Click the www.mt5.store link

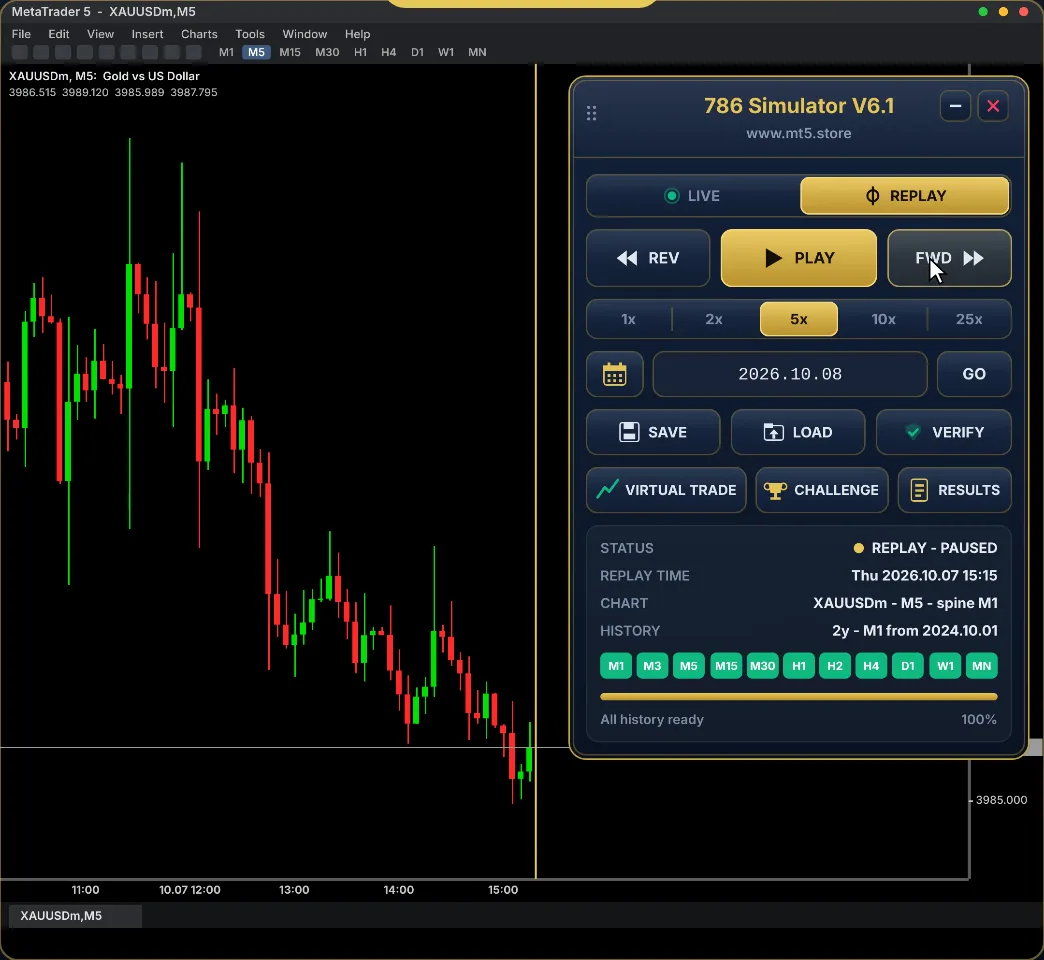point(798,133)
